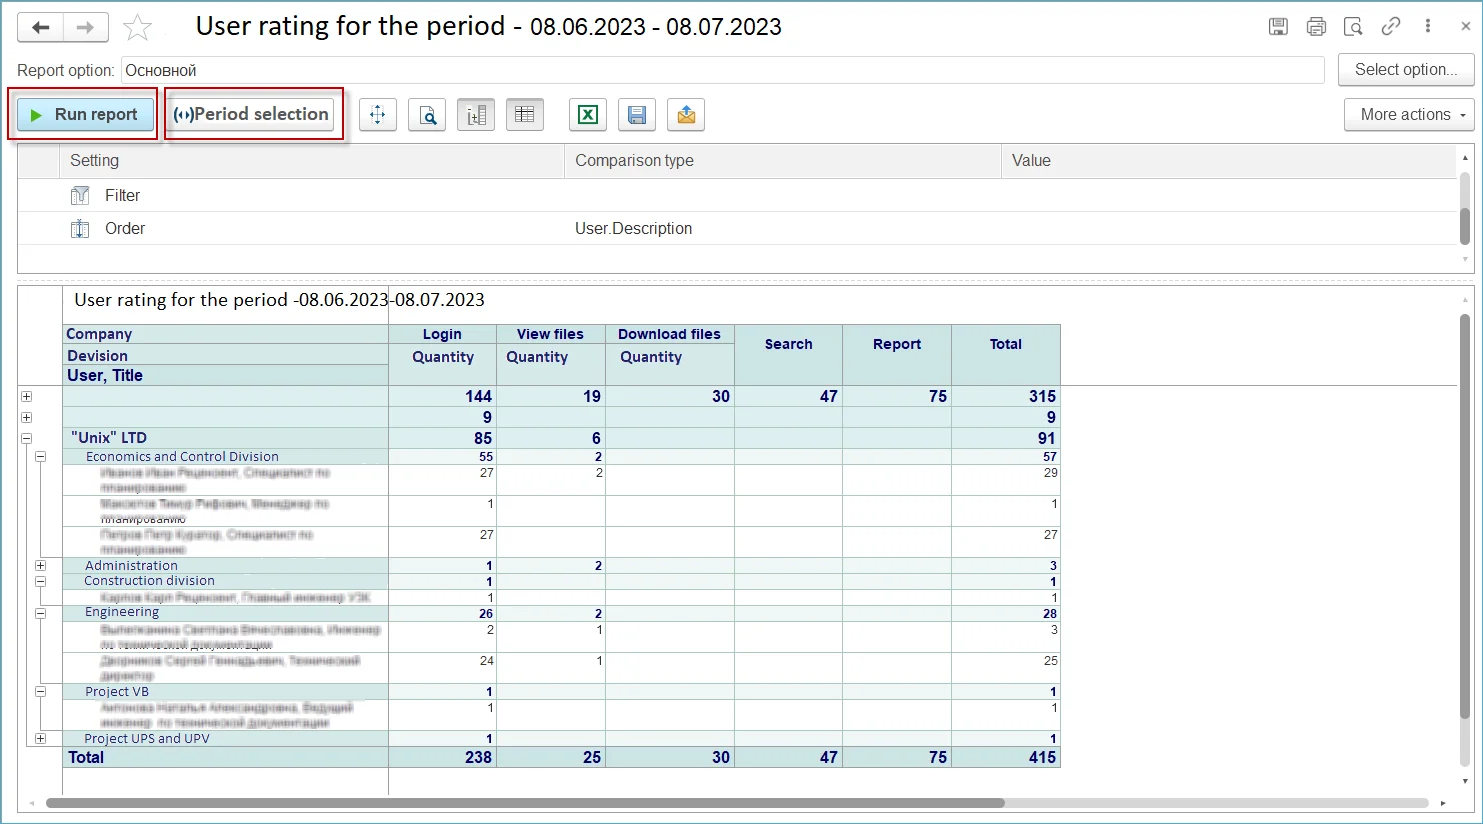Viewport: 1483px width, 824px height.
Task: Click the Run report button
Action: [85, 115]
